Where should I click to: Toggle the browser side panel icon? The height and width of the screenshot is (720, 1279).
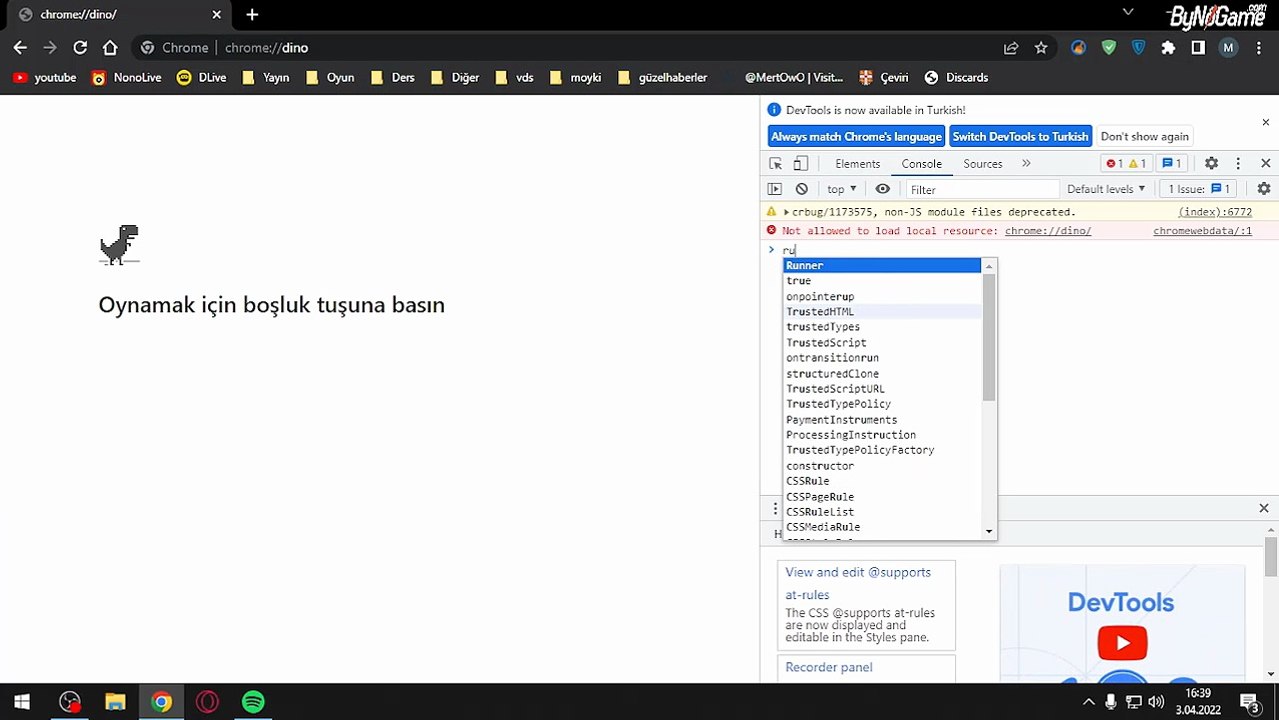tap(1198, 47)
